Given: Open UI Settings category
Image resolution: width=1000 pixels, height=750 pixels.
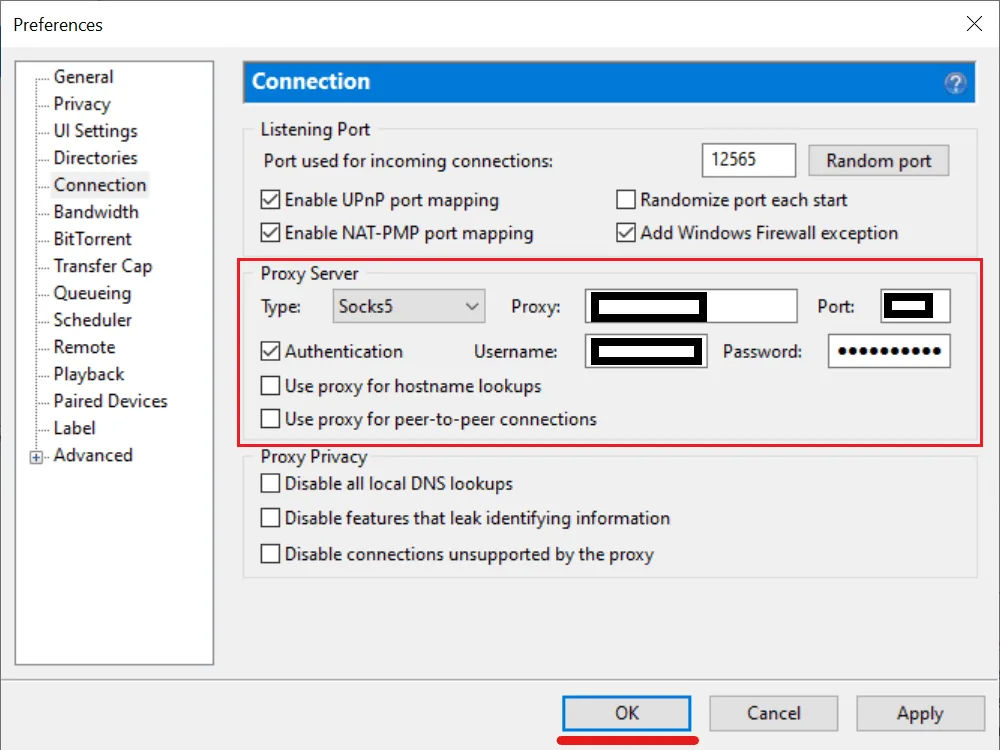Looking at the screenshot, I should coord(96,131).
